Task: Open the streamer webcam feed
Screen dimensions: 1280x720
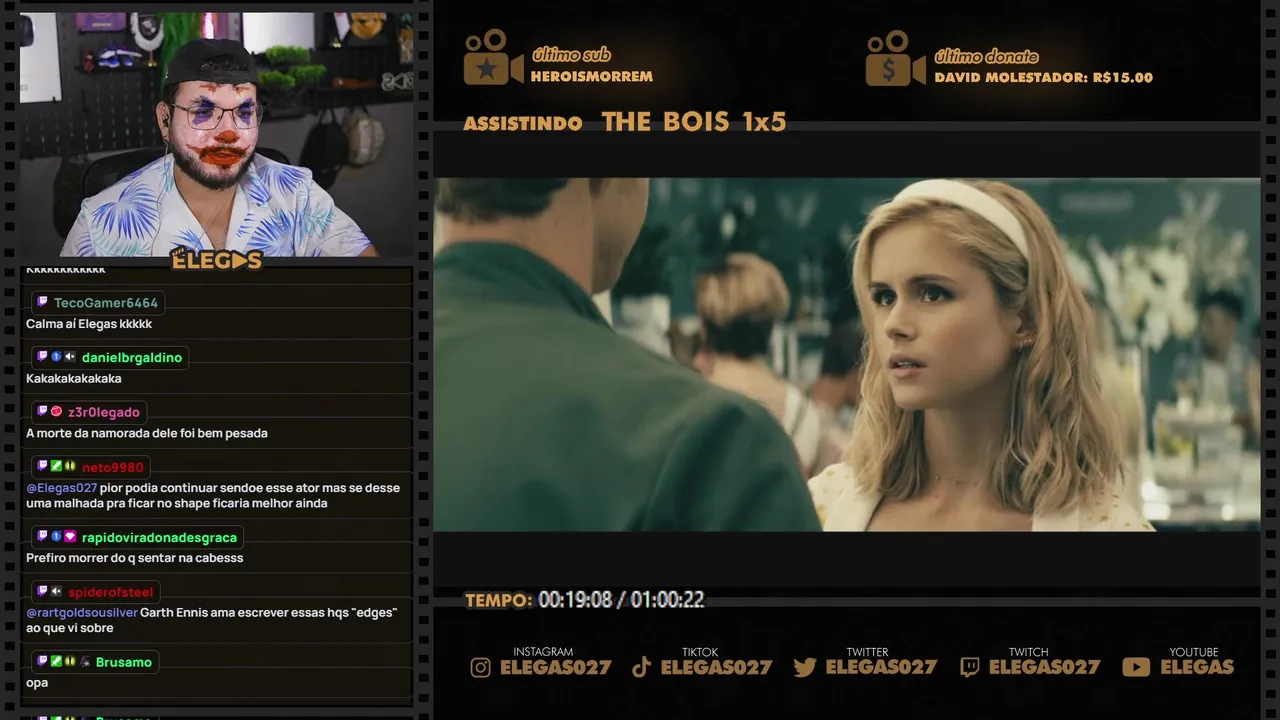Action: (216, 134)
